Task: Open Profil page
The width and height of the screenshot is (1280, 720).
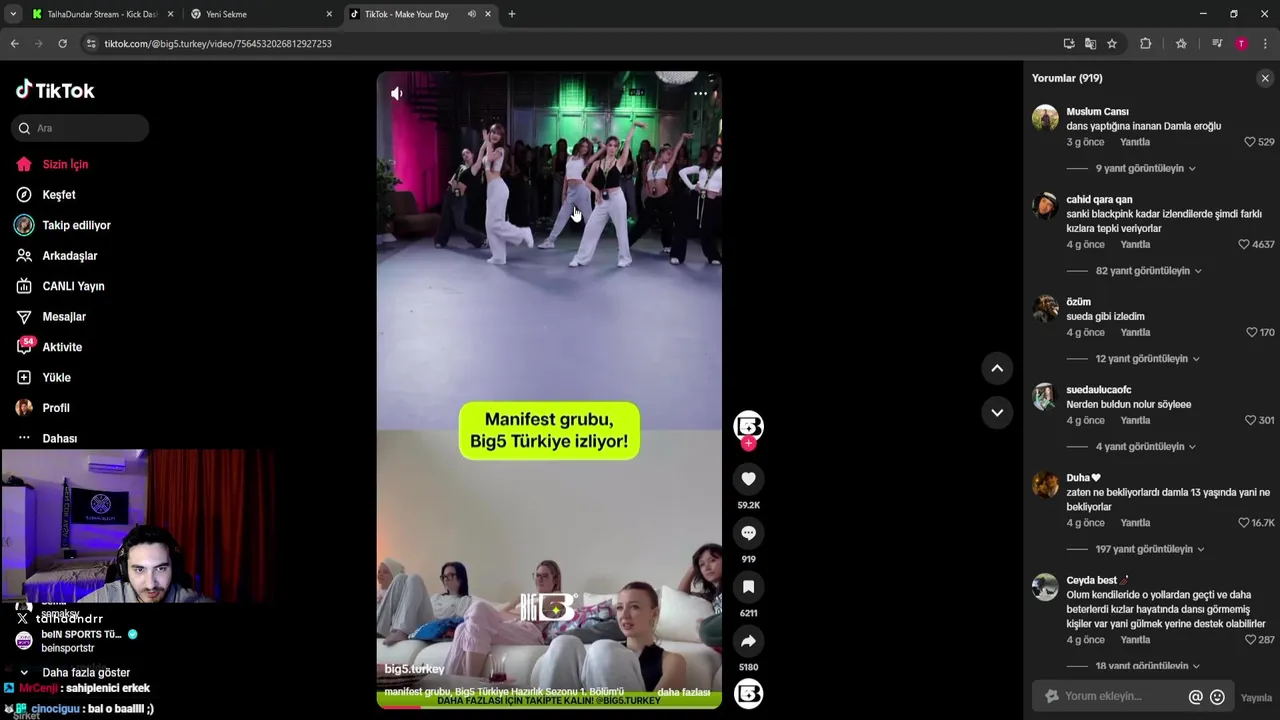Action: 56,408
